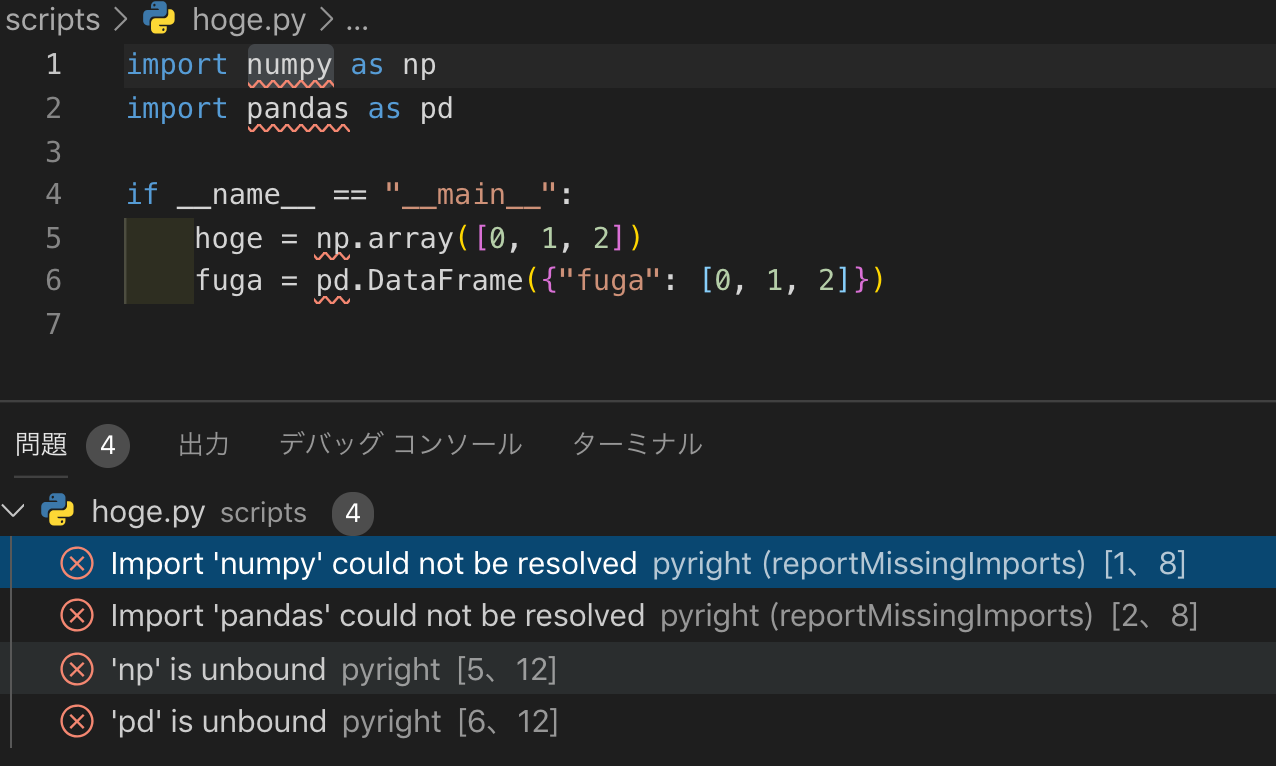The height and width of the screenshot is (766, 1276).
Task: Click the Python file icon beside hoge.py in Problems
Action: pos(58,512)
